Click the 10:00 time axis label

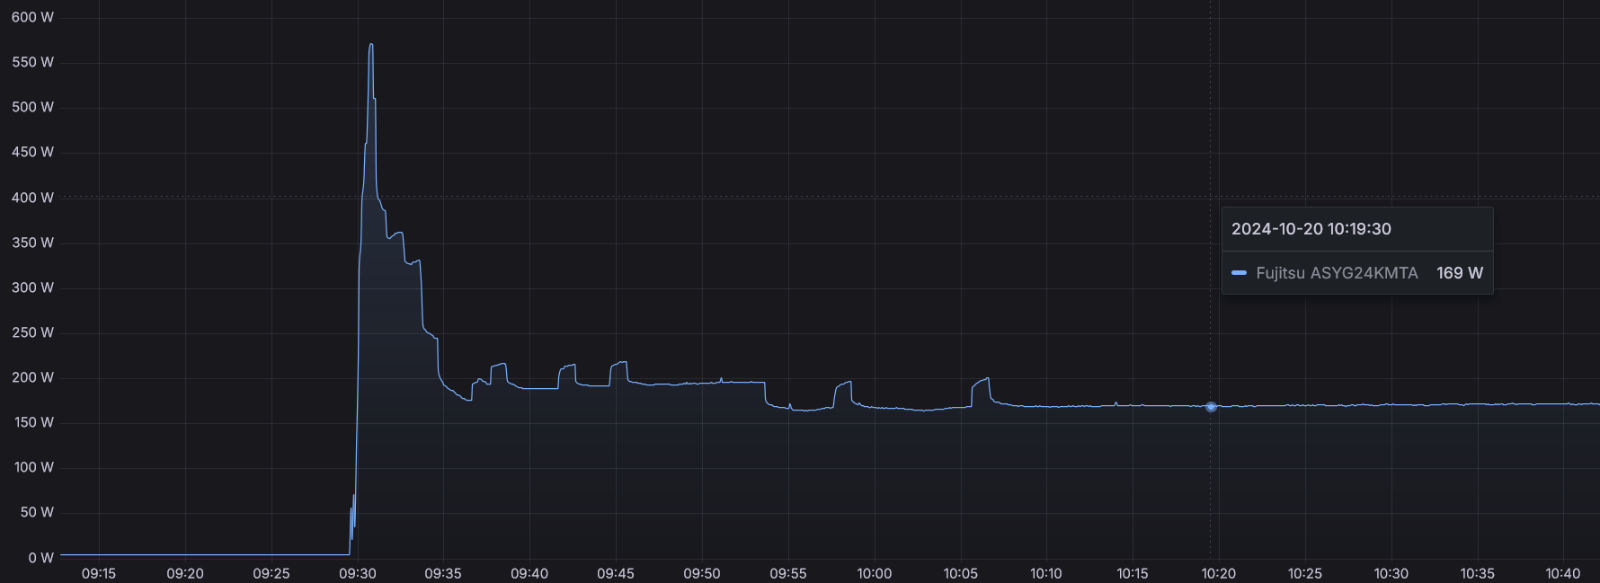(x=874, y=573)
